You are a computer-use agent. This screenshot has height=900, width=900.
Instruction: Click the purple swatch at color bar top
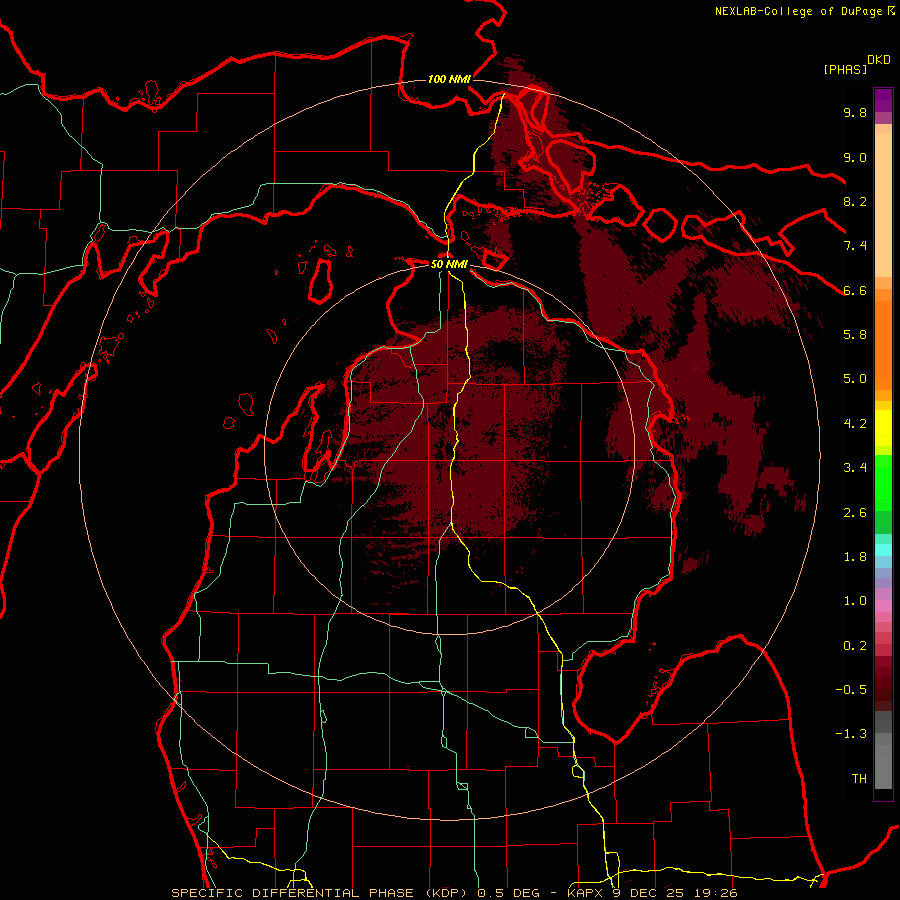(x=883, y=100)
